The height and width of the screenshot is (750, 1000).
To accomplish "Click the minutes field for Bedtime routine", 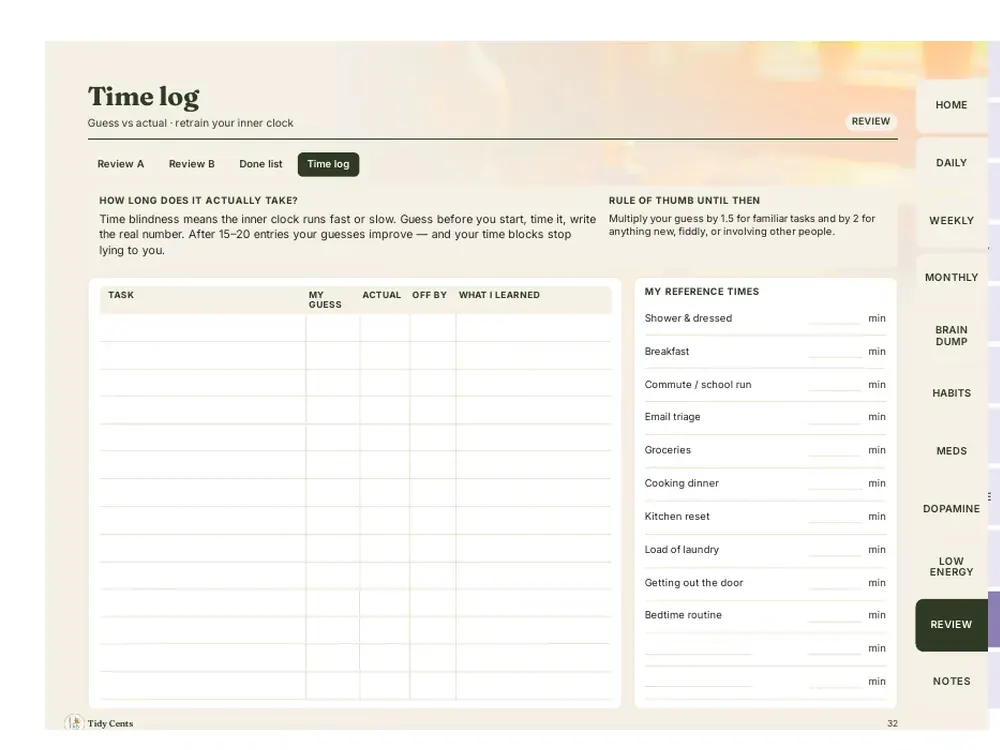I will pyautogui.click(x=835, y=615).
